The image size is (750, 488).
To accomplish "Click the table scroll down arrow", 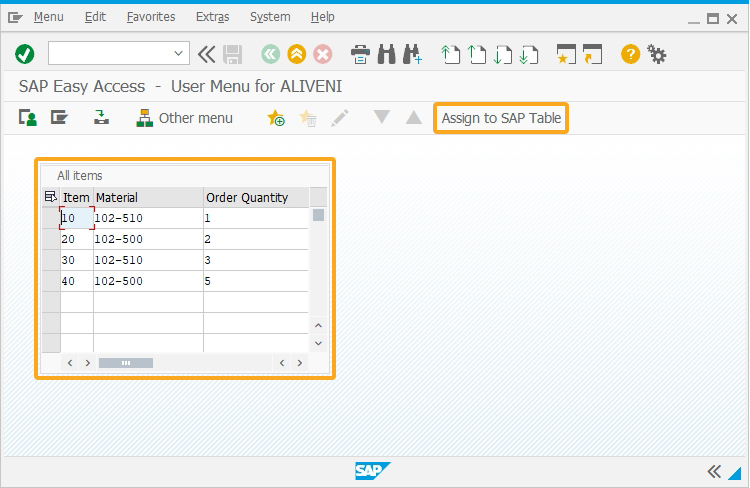I will (x=318, y=344).
